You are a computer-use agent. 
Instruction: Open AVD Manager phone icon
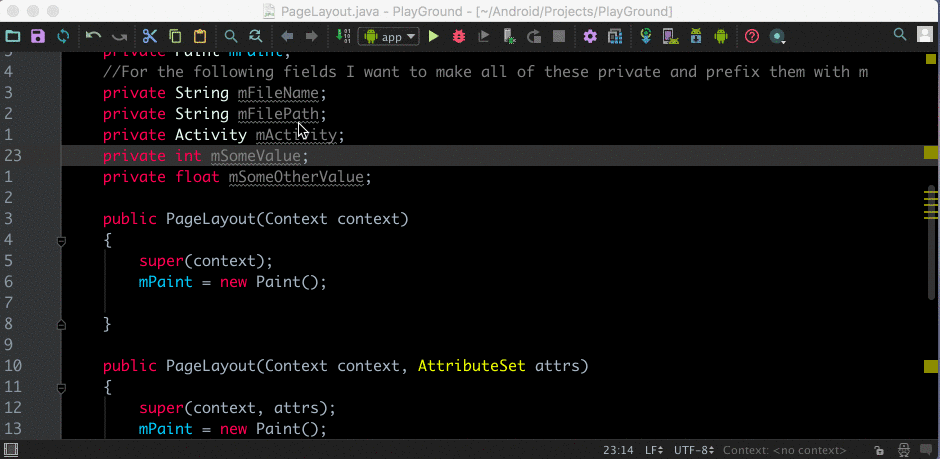(x=670, y=37)
